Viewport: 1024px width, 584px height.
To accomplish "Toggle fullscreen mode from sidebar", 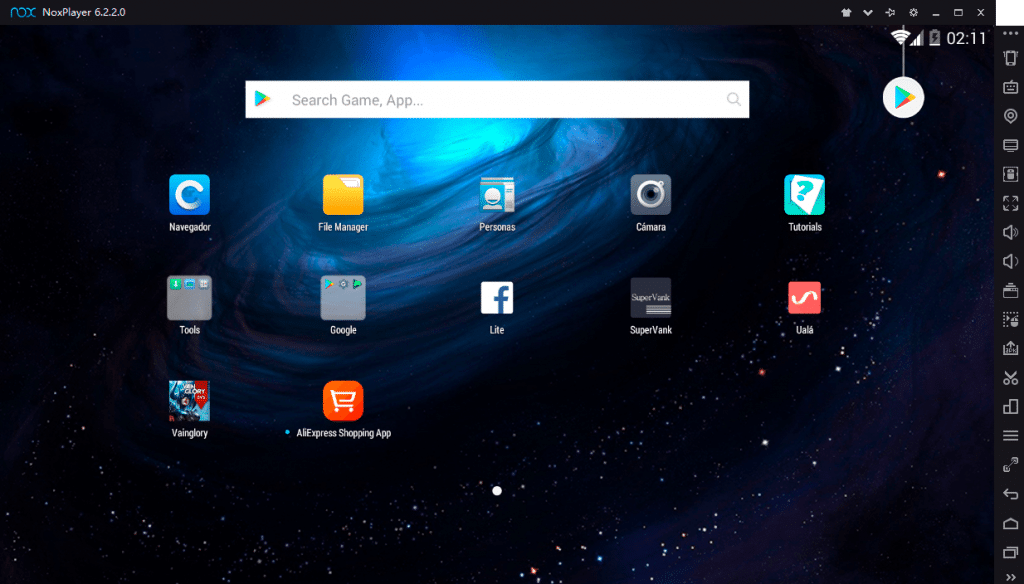I will [x=1010, y=203].
